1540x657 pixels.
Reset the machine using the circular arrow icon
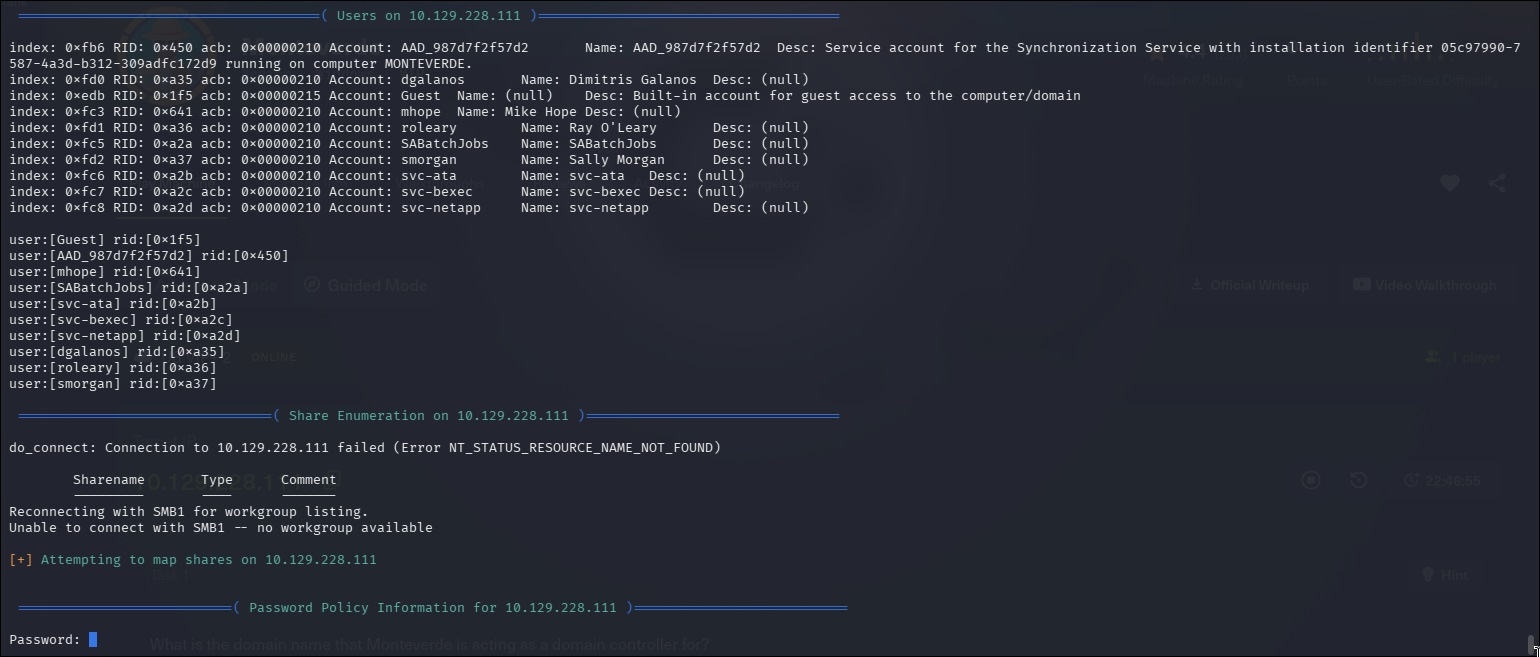[x=1358, y=480]
